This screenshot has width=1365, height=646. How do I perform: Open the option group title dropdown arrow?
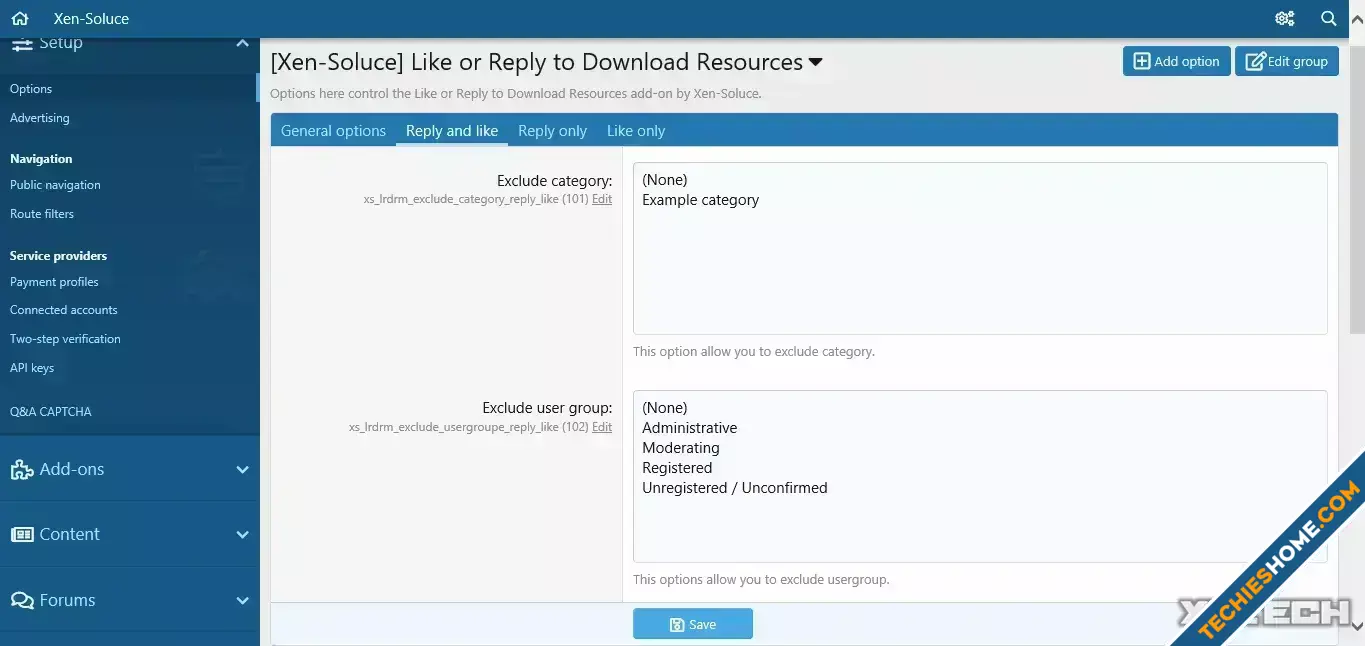point(816,63)
